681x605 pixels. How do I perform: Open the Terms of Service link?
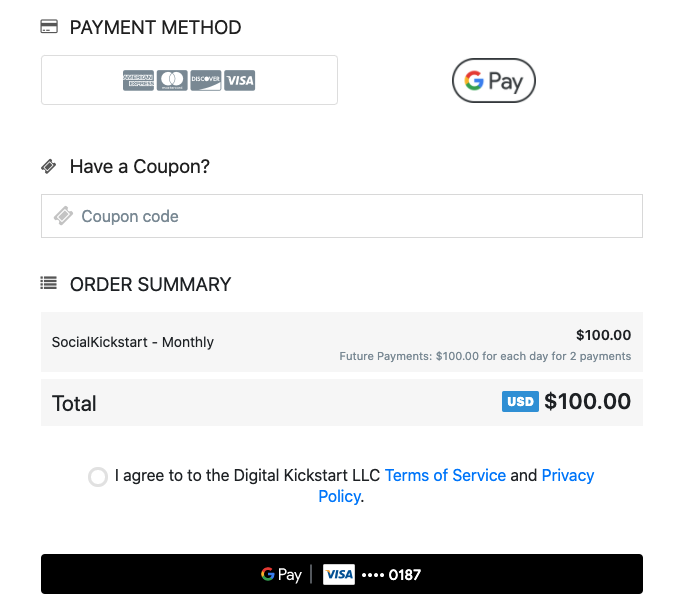tap(445, 475)
